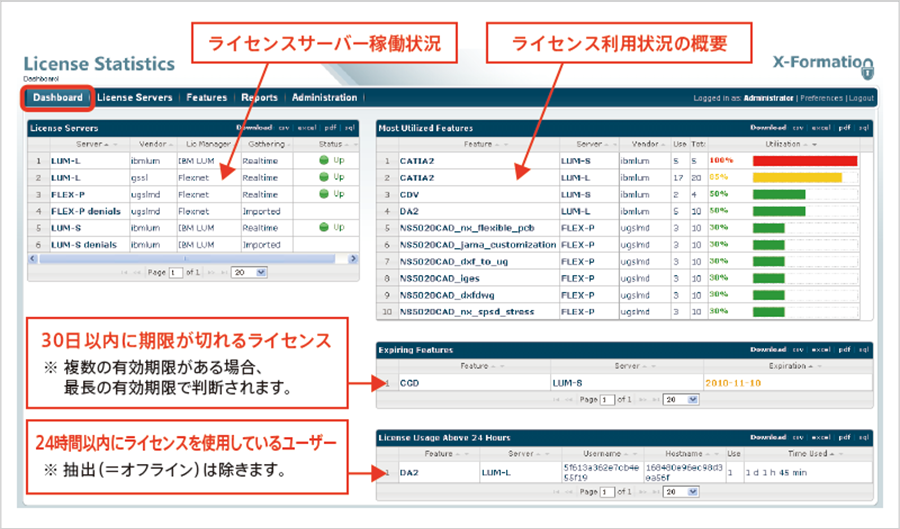
Task: Export Most Utilized Features as sql
Action: (864, 128)
